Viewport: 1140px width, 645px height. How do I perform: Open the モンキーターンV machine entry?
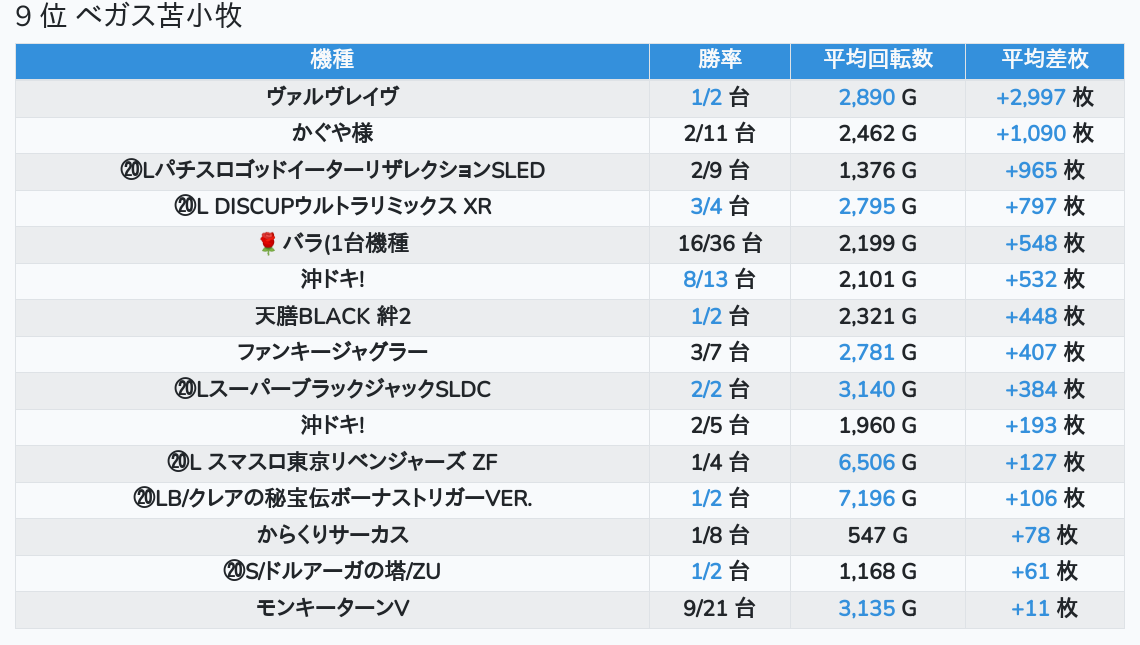[x=332, y=608]
